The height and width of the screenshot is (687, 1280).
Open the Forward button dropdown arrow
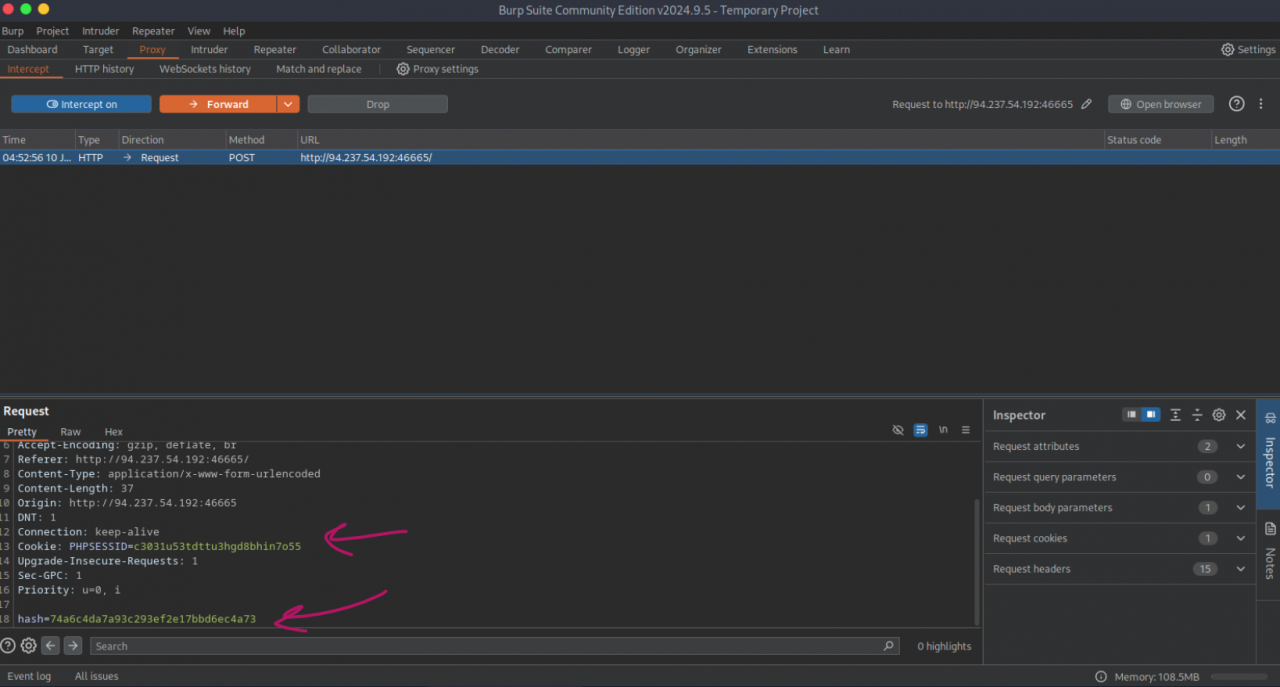288,104
